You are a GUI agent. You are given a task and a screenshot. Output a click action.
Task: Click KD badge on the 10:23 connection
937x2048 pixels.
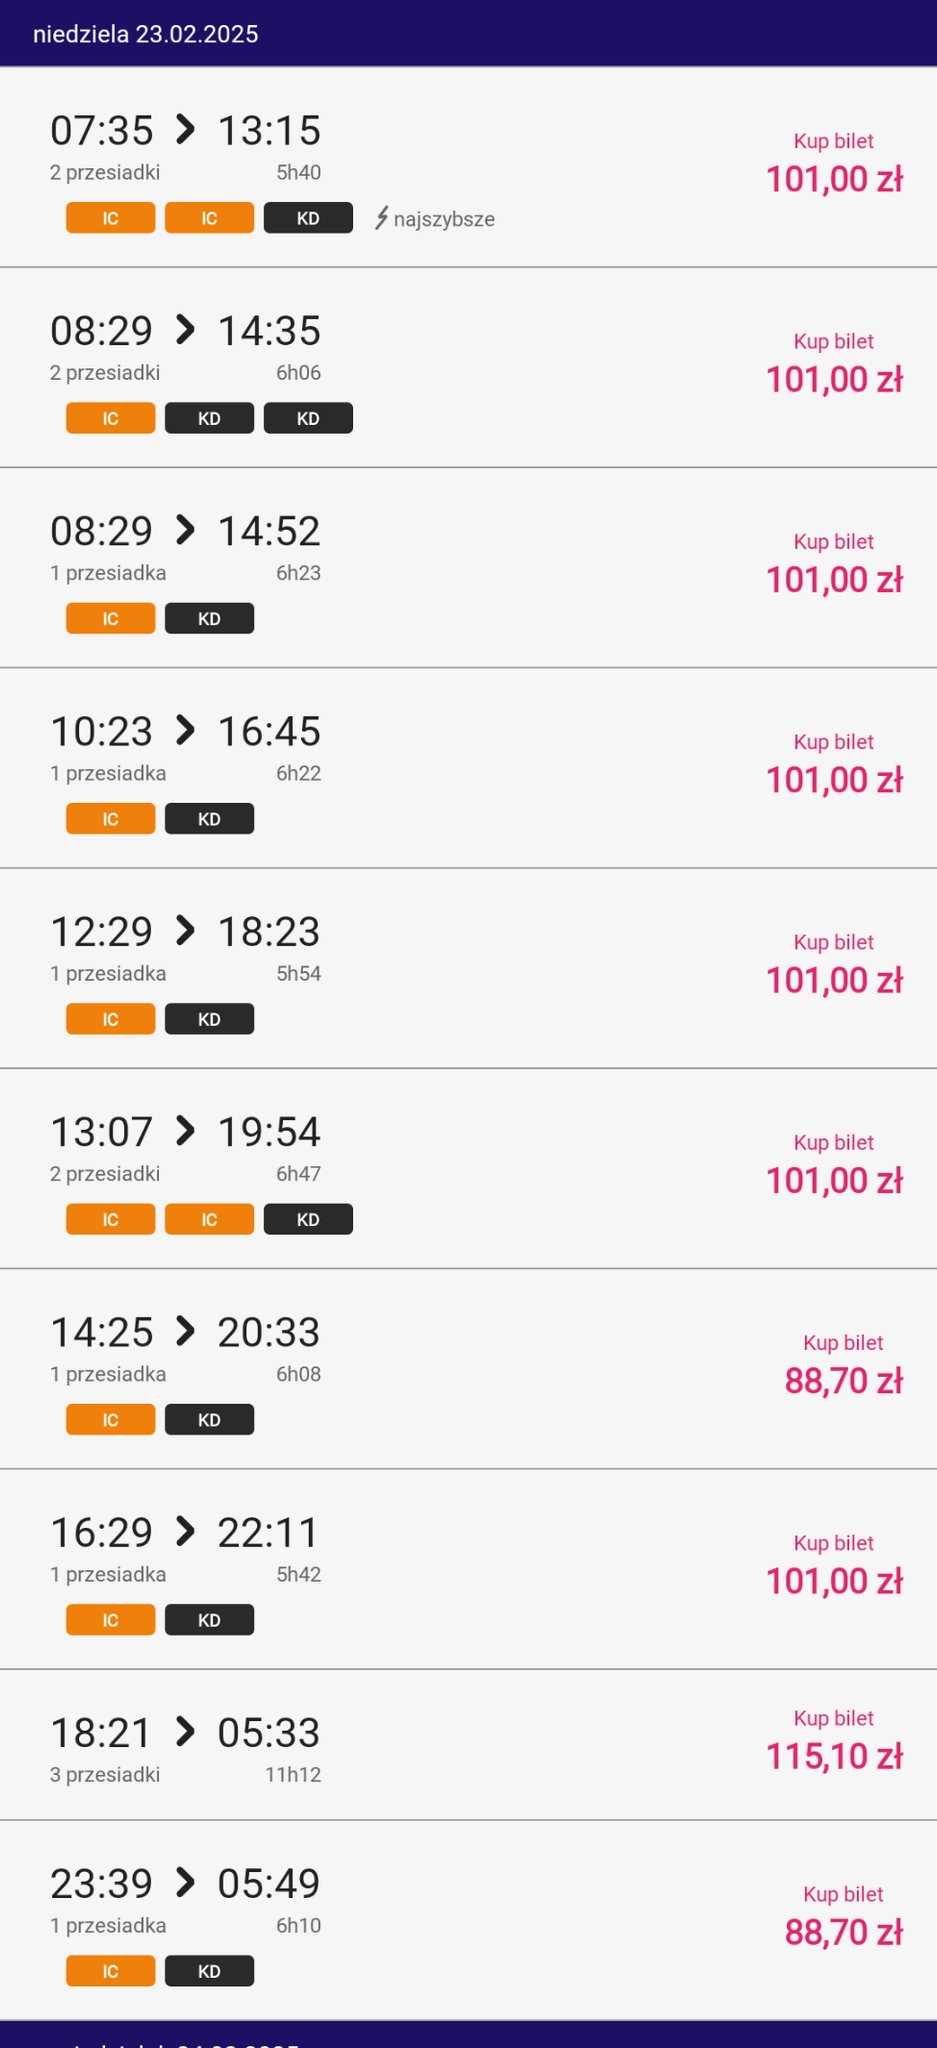[x=209, y=819]
